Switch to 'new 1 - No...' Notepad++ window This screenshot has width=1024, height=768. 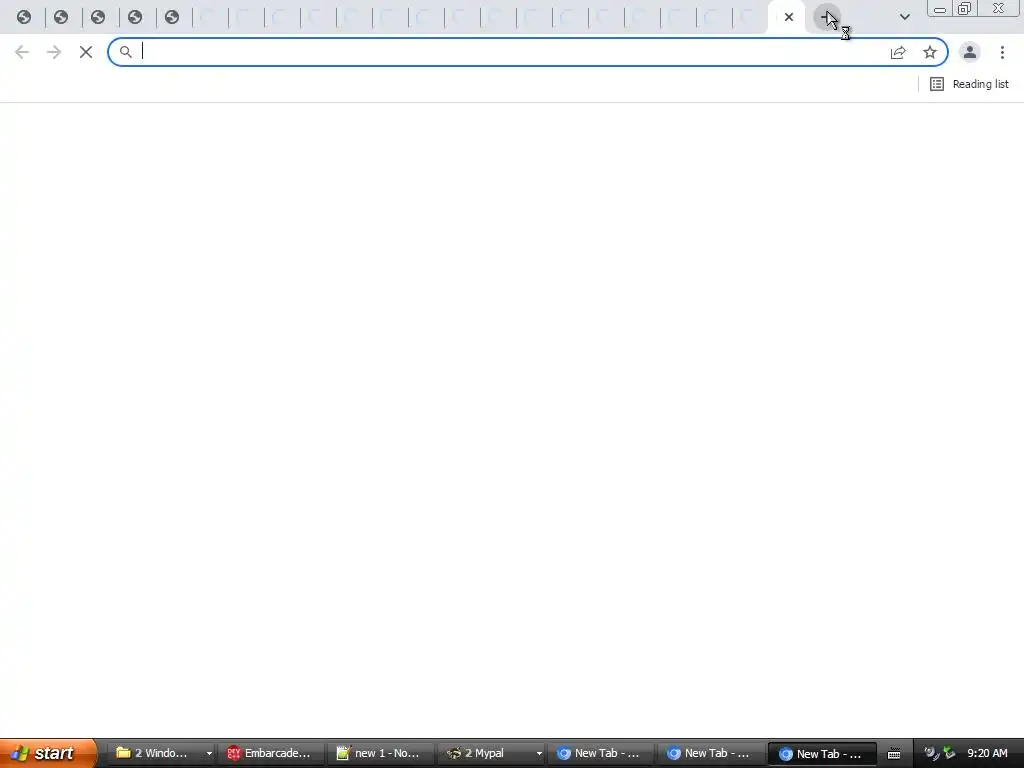pyautogui.click(x=379, y=753)
